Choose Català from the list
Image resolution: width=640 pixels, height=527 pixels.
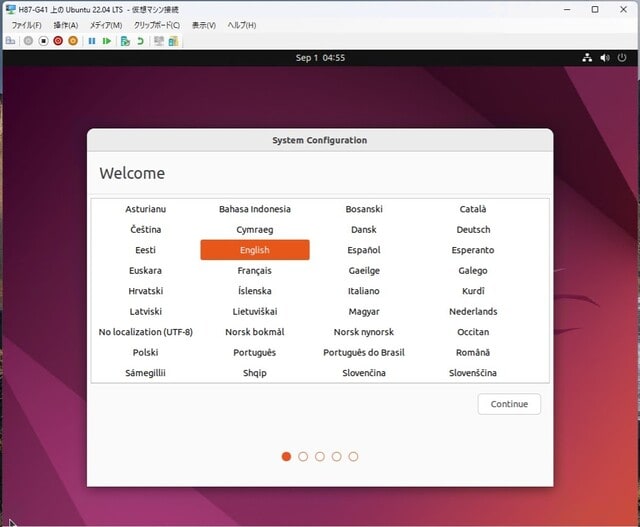[x=473, y=209]
